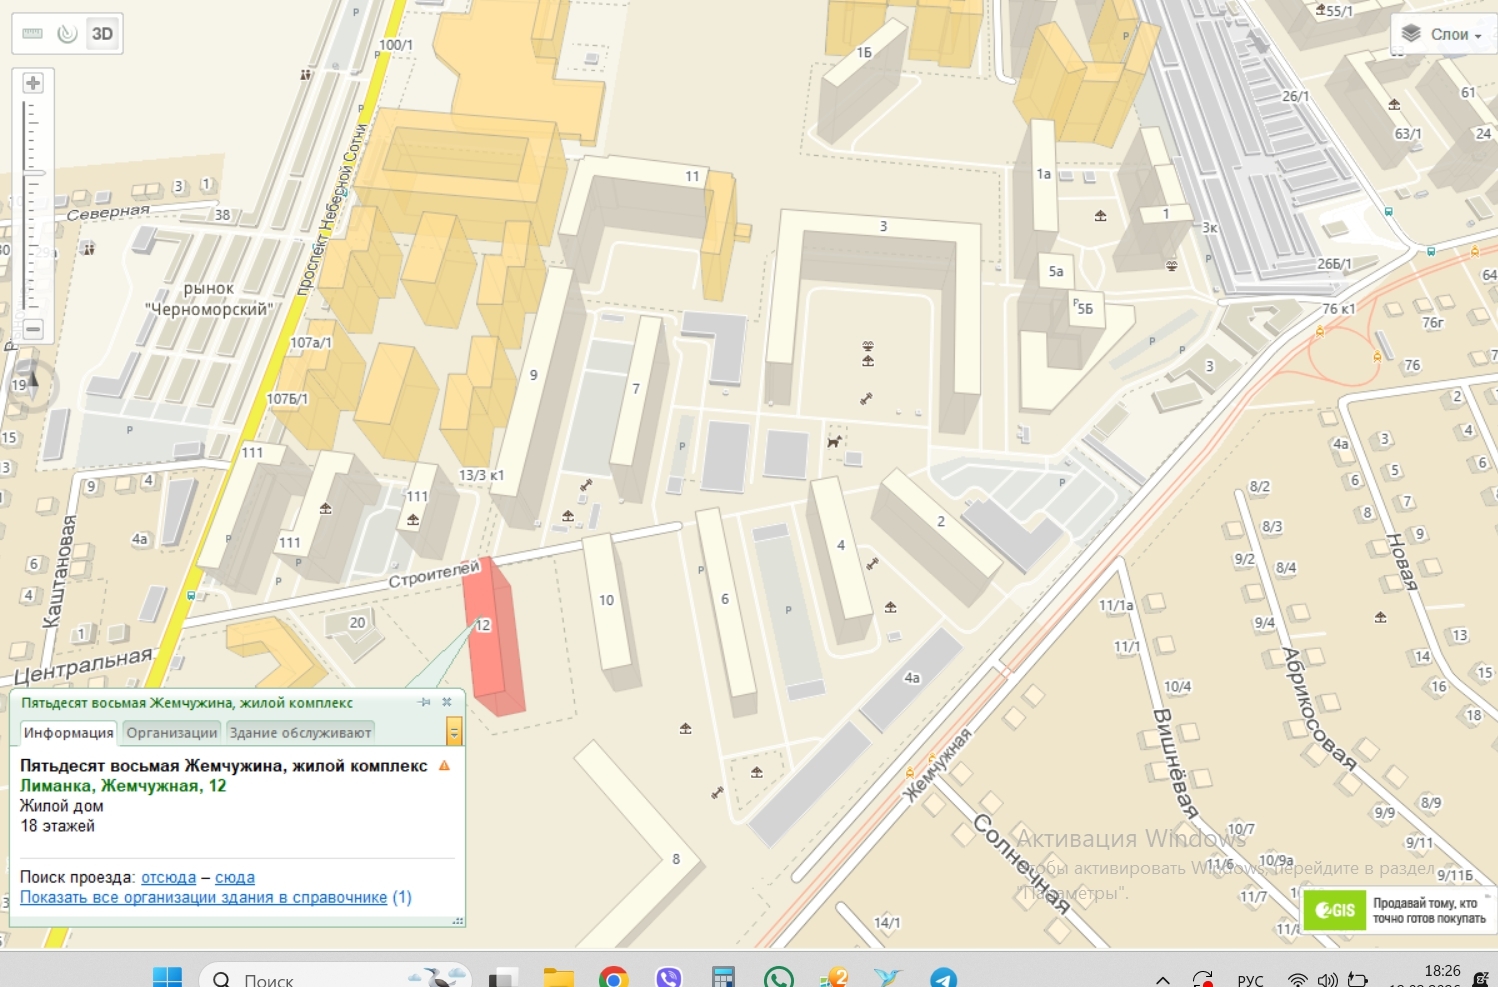Switch to the Организации tab
1498x987 pixels.
171,733
